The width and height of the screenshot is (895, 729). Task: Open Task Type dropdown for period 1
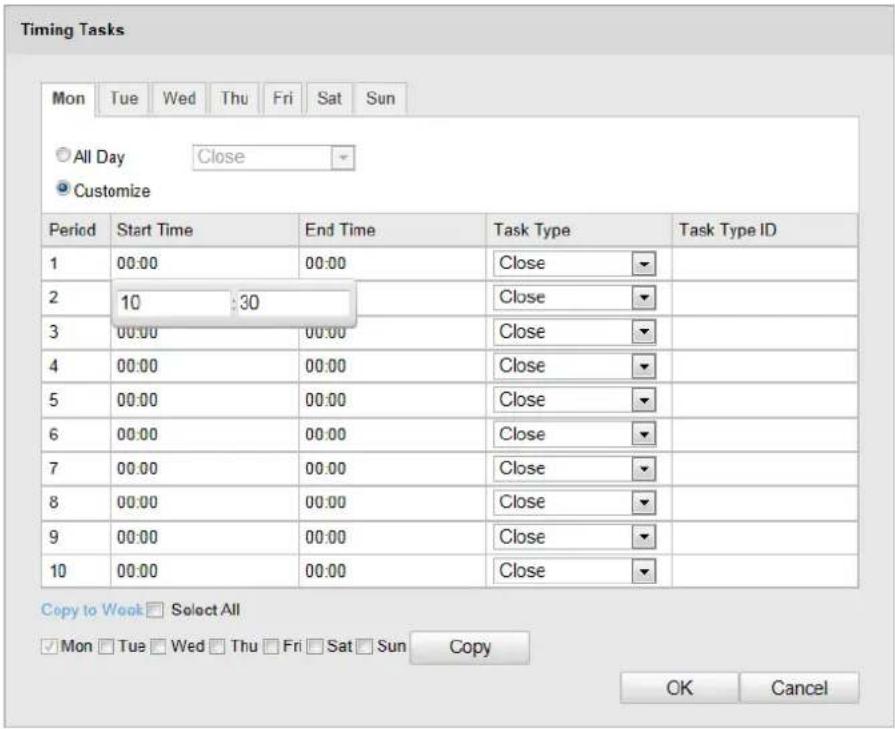pyautogui.click(x=574, y=264)
